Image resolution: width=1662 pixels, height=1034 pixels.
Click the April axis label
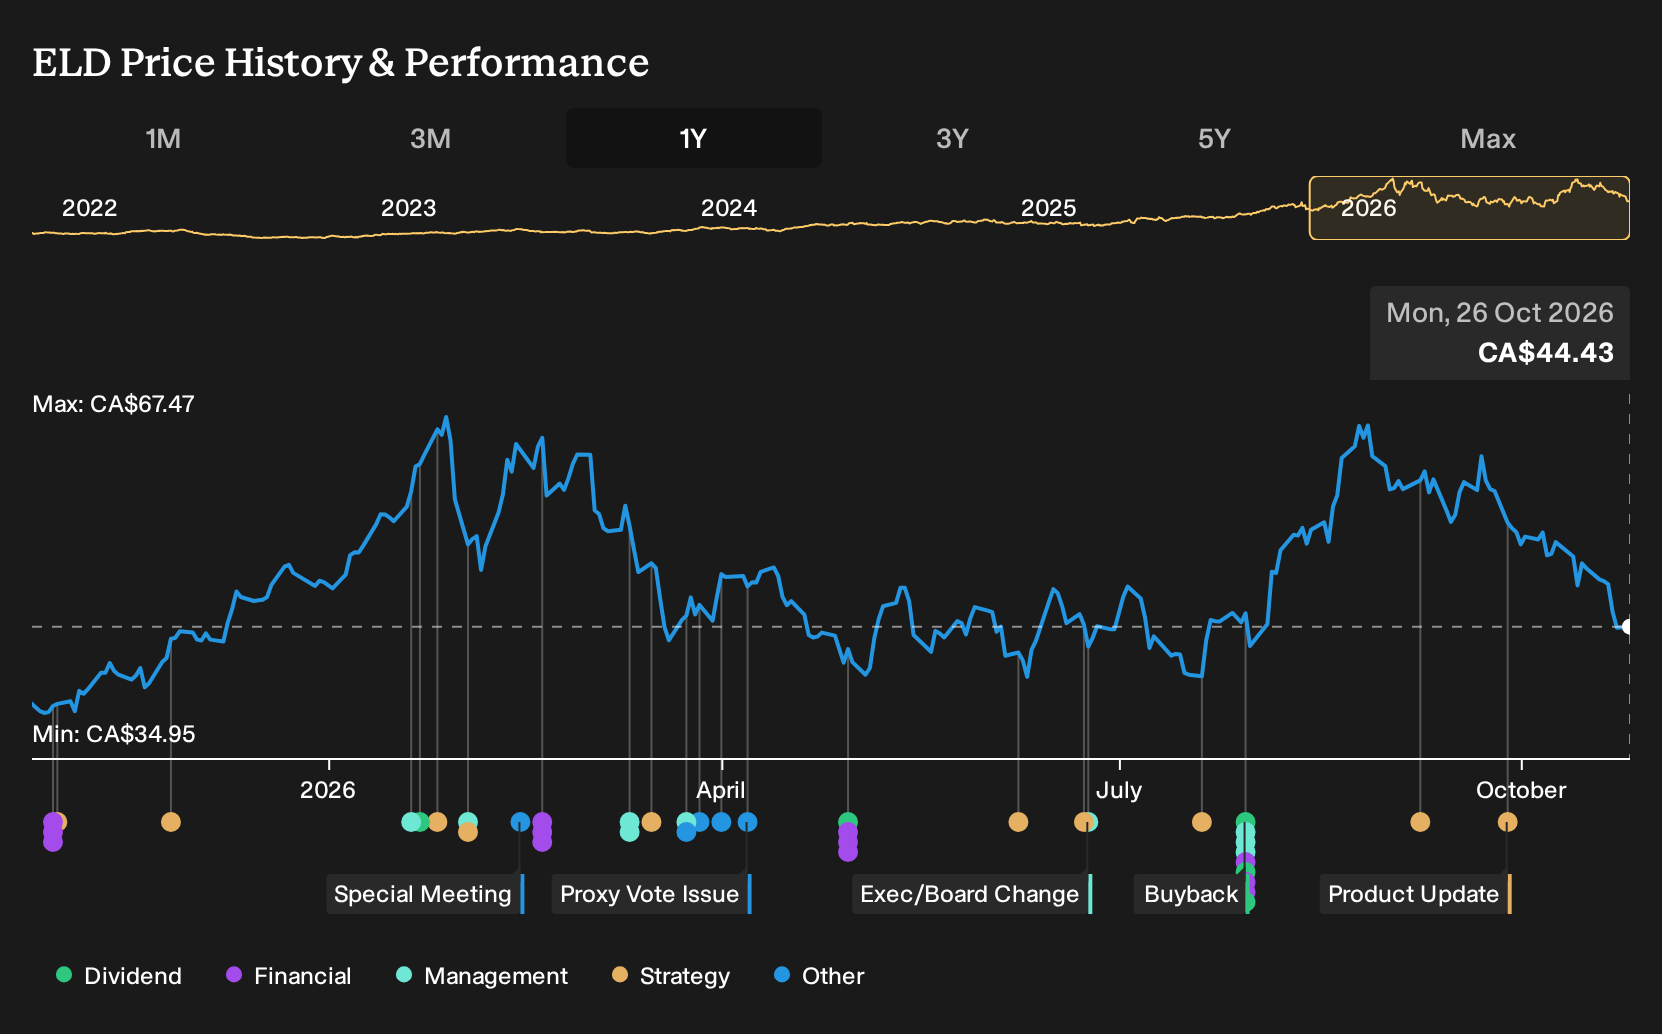pos(721,790)
